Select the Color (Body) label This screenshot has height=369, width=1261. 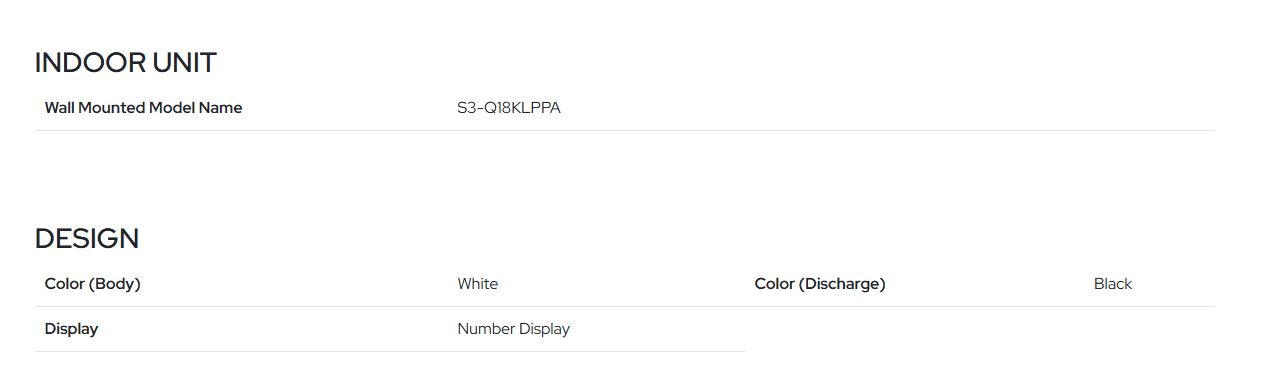tap(93, 284)
